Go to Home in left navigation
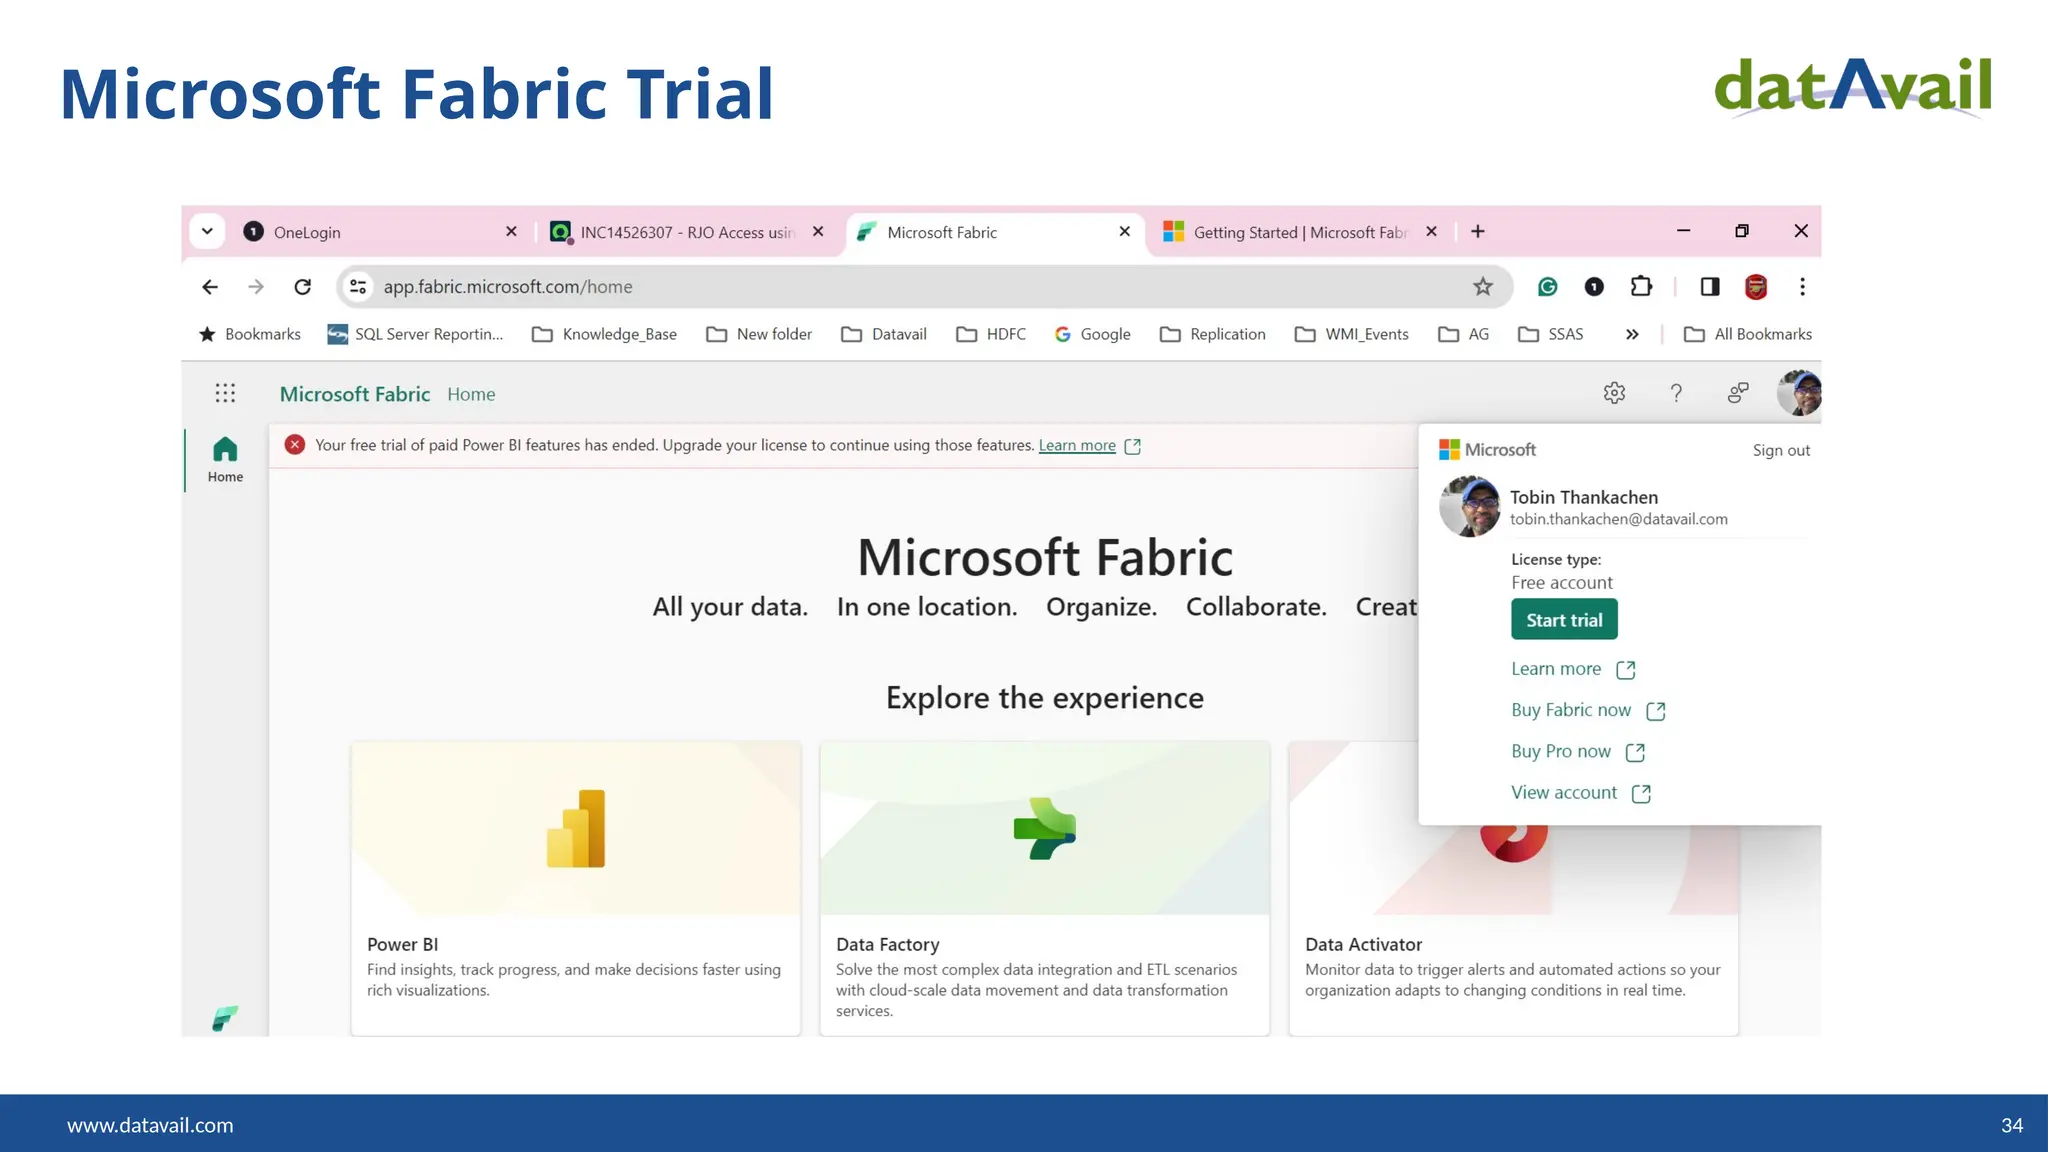2048x1152 pixels. click(225, 460)
